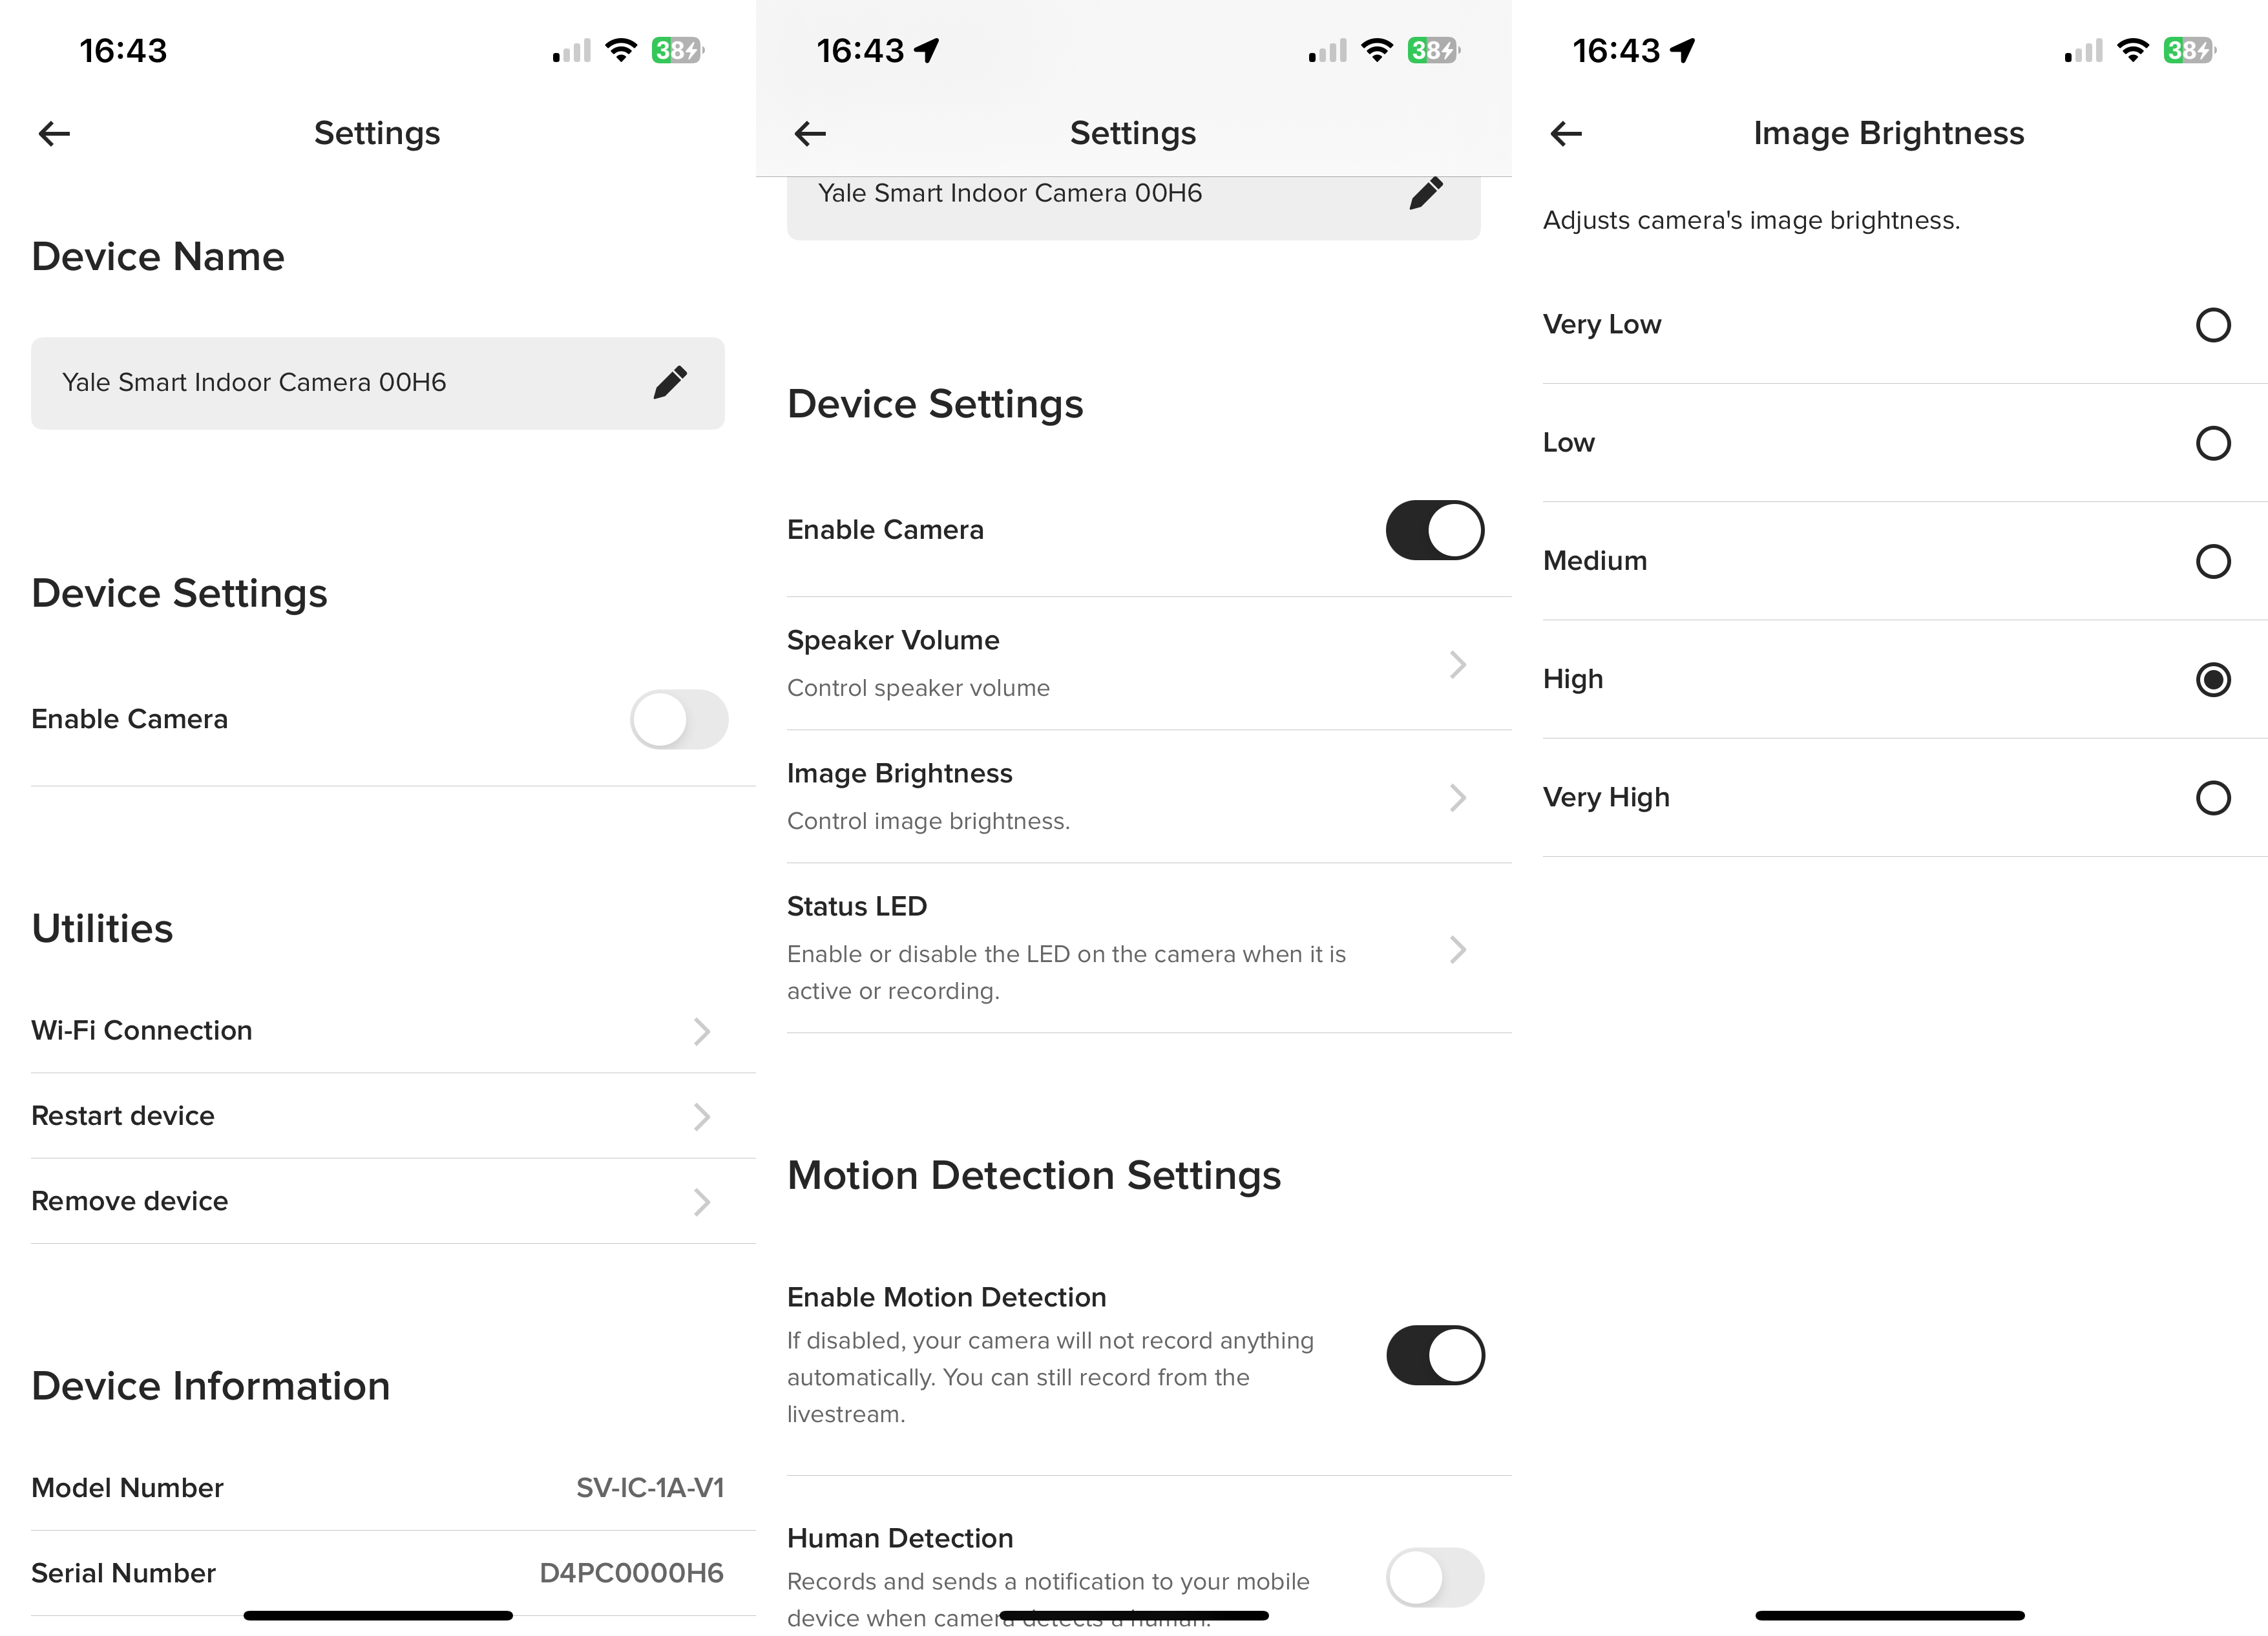This screenshot has width=2268, height=1636.
Task: Tap the High option label
Action: (x=1573, y=680)
